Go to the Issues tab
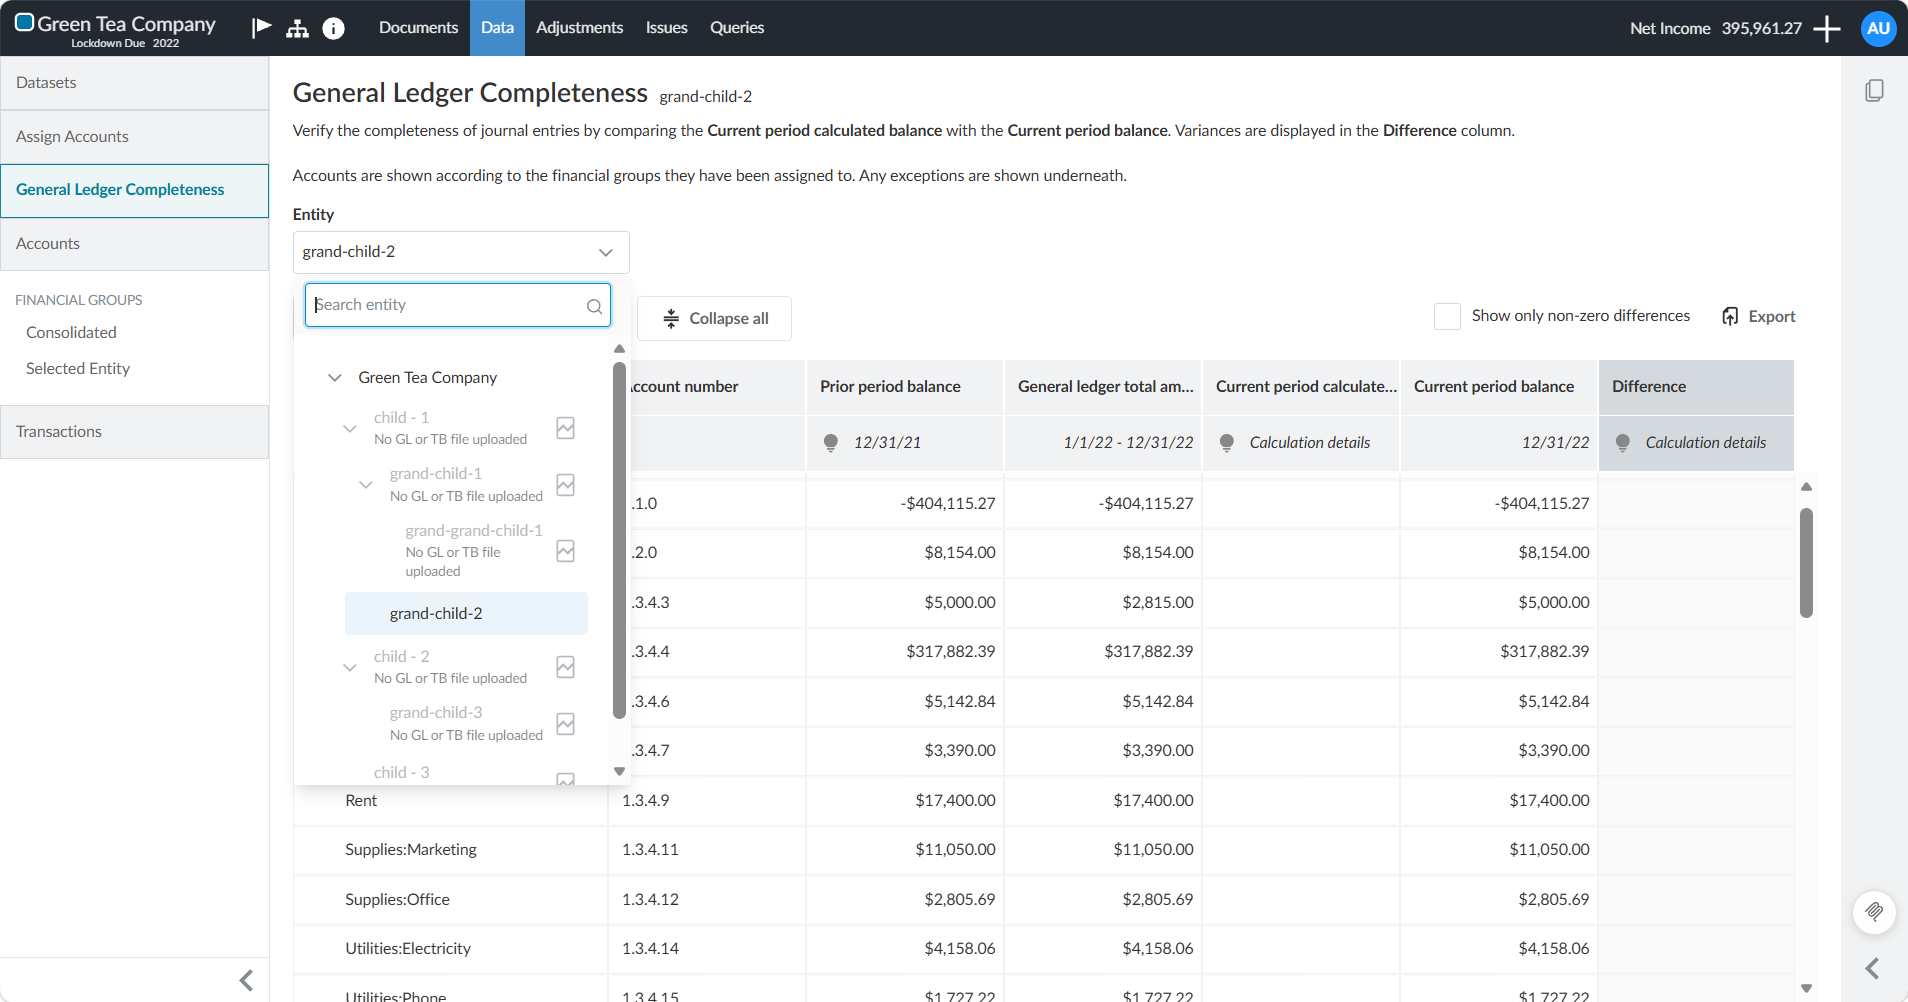1908x1002 pixels. [666, 28]
